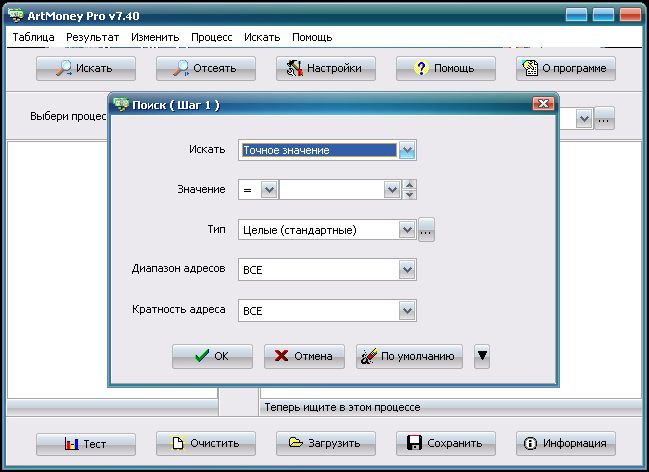Select the 'Точное значение' highlighted field

tap(319, 150)
